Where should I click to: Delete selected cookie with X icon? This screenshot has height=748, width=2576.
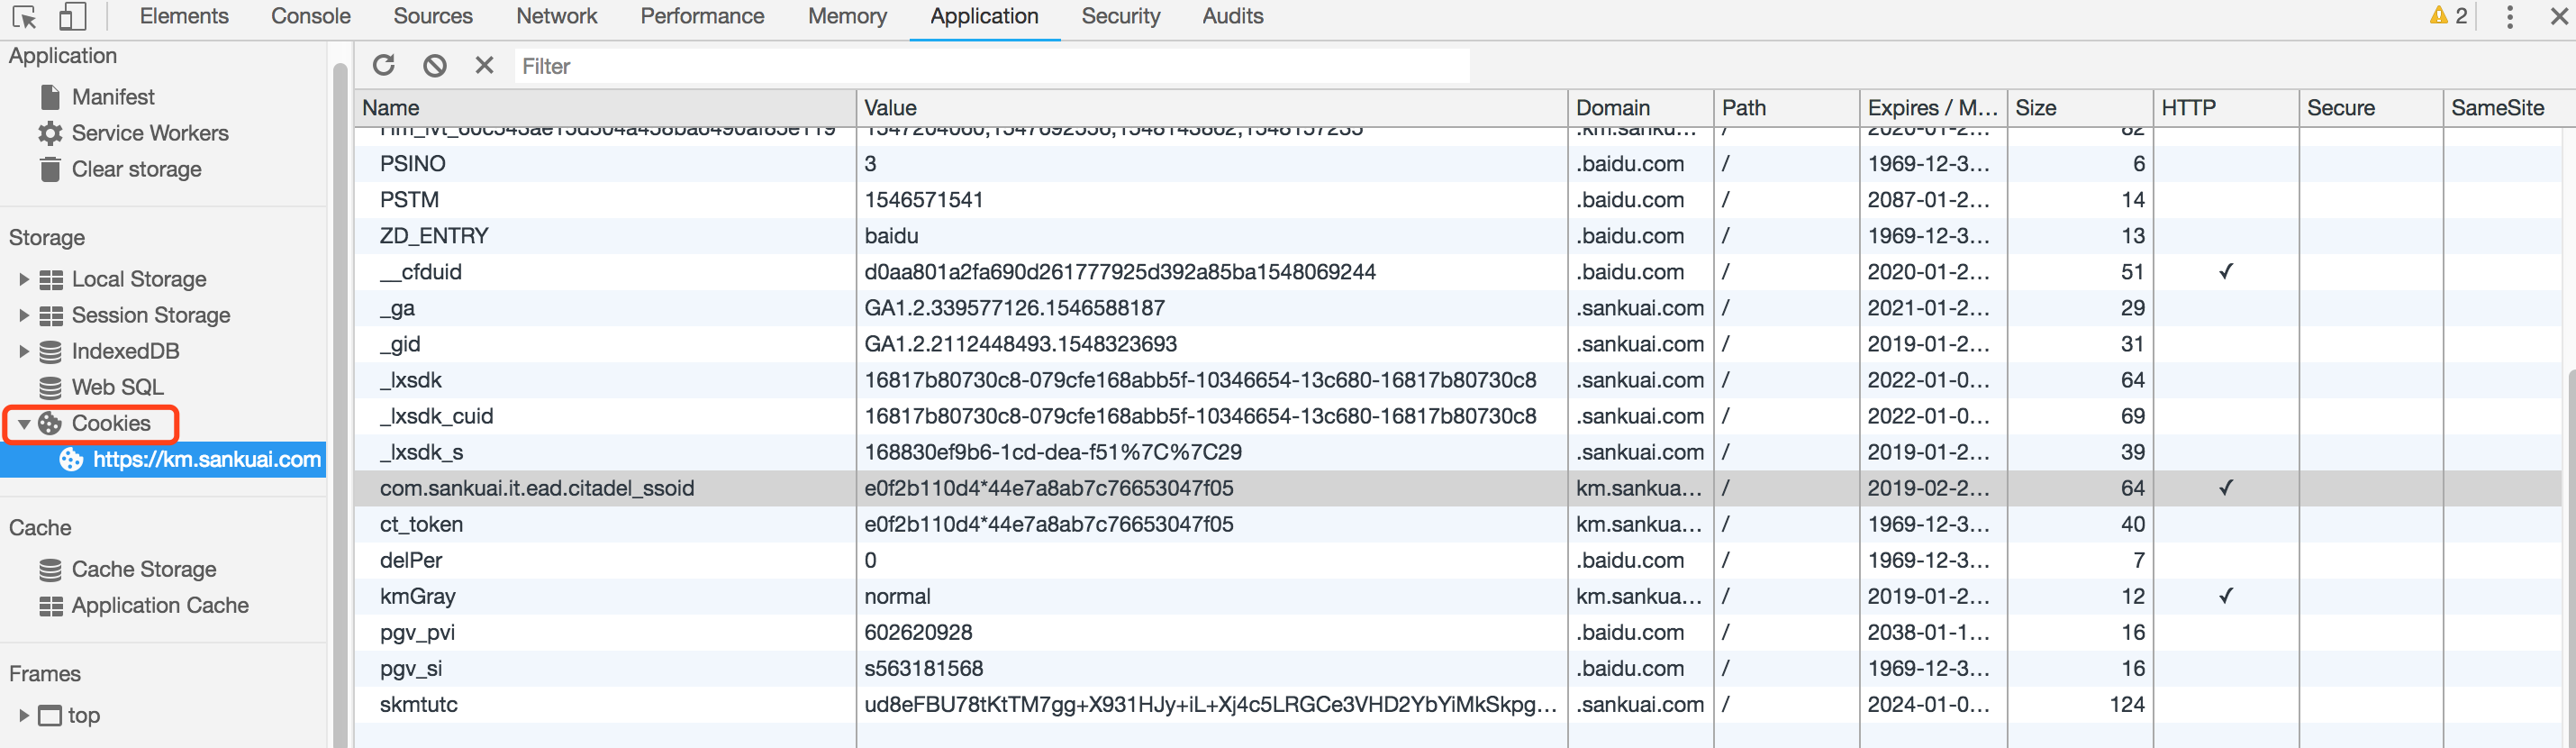[x=484, y=66]
